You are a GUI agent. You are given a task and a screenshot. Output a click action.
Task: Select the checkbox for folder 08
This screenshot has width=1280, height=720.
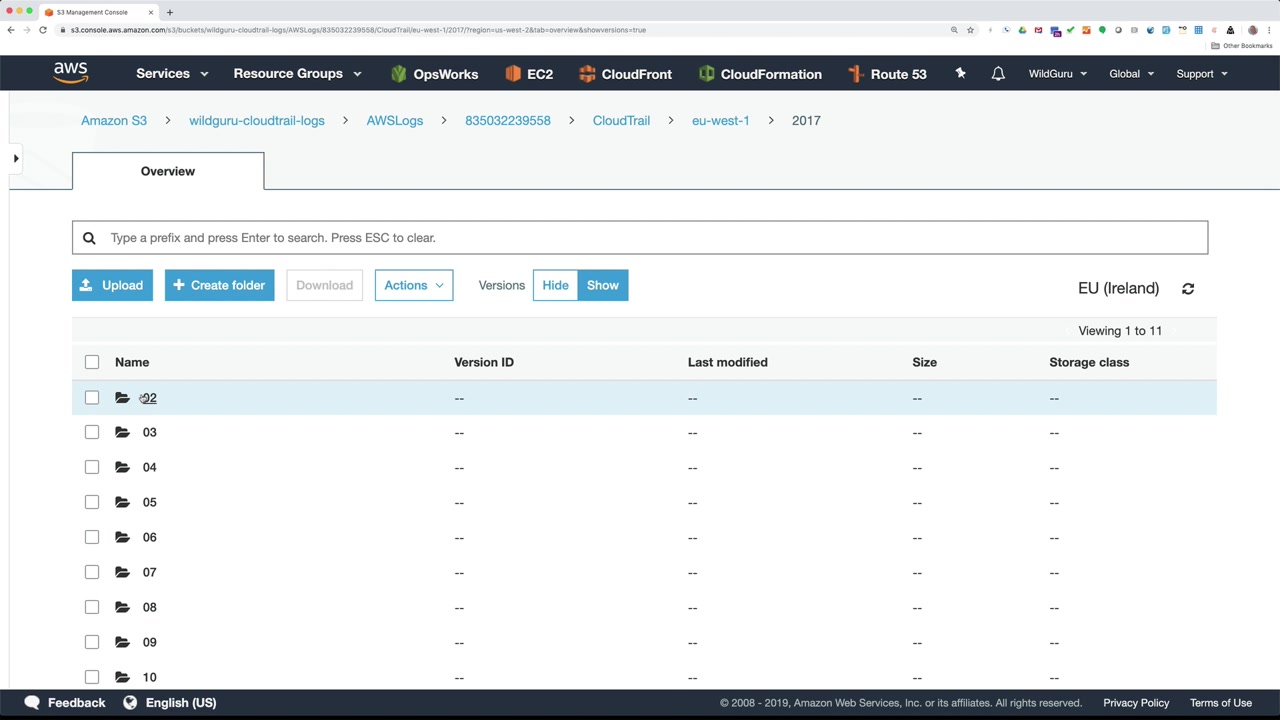(x=92, y=607)
